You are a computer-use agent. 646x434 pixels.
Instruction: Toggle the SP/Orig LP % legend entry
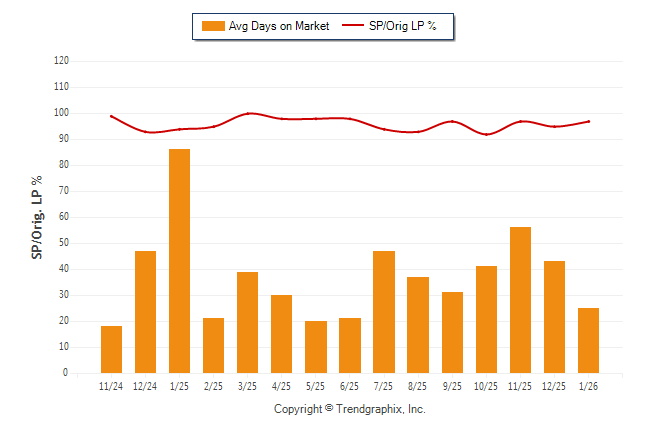(x=404, y=26)
